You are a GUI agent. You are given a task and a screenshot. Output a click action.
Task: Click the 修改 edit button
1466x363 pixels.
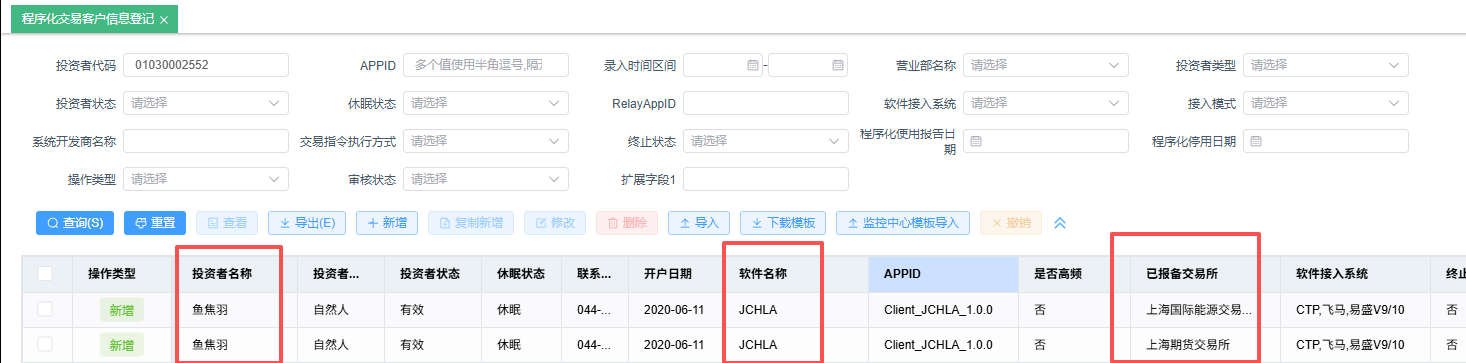click(555, 223)
